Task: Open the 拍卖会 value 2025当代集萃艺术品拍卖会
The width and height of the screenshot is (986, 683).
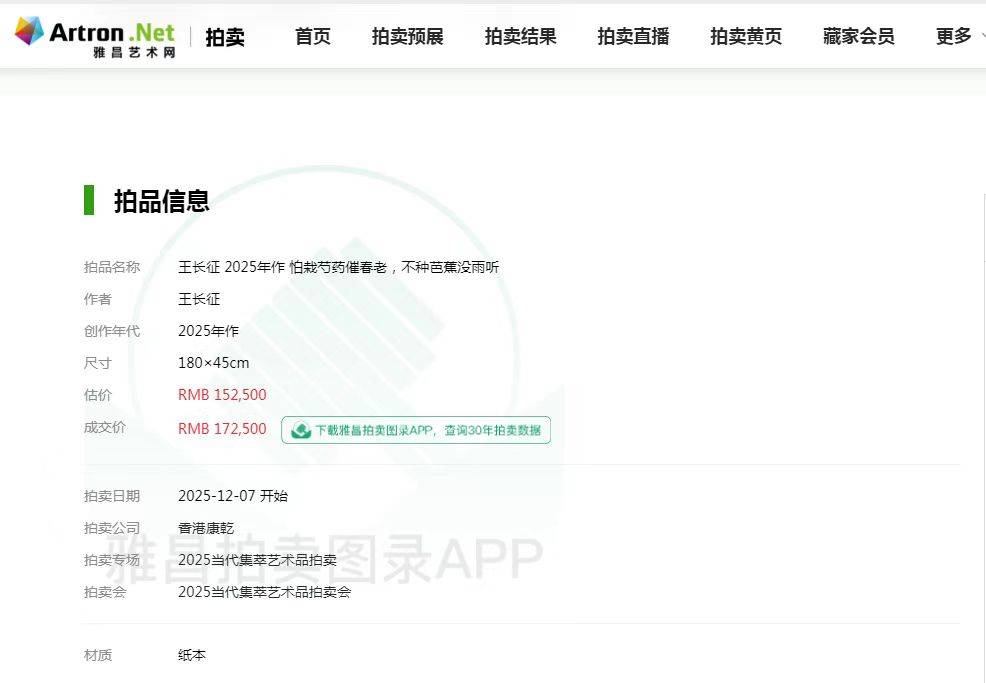Action: tap(264, 592)
